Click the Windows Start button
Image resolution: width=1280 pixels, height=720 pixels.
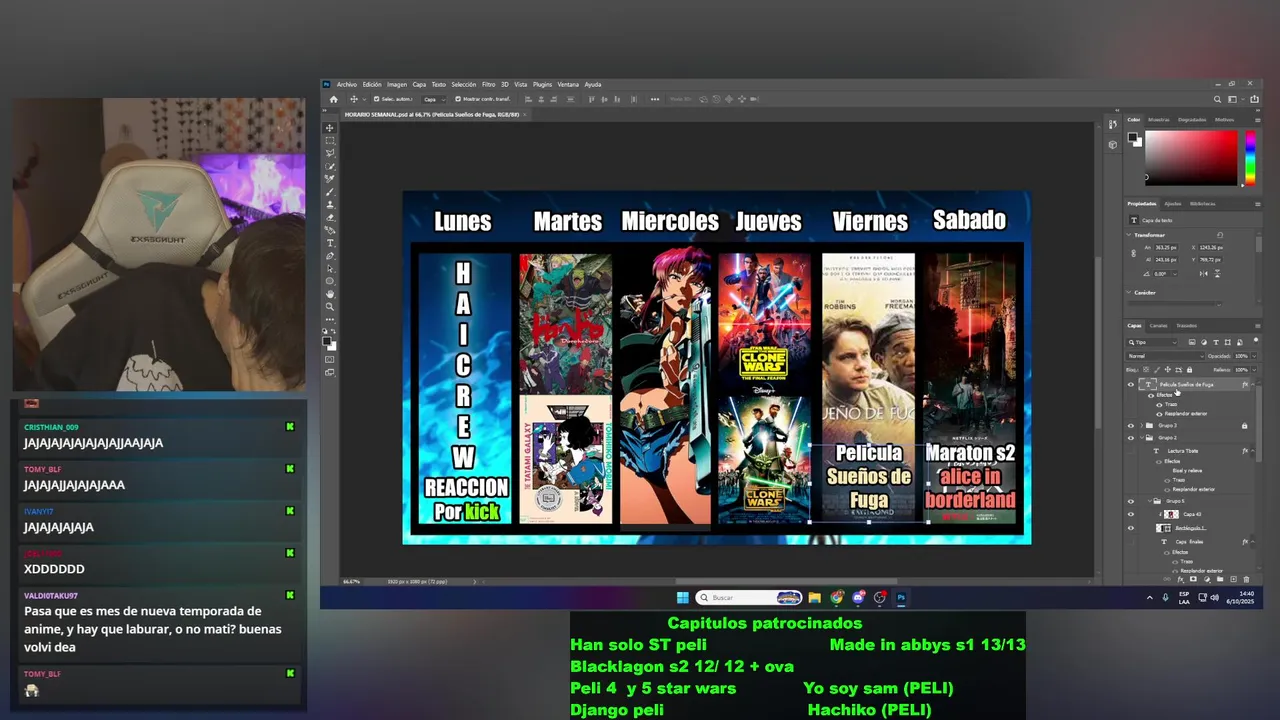(683, 597)
